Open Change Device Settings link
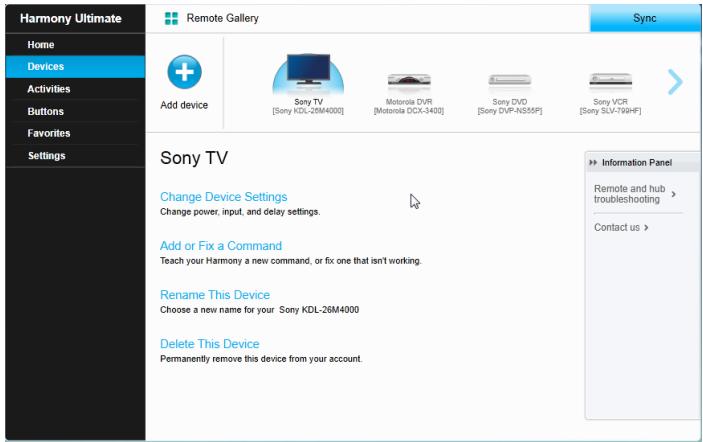 pos(223,197)
